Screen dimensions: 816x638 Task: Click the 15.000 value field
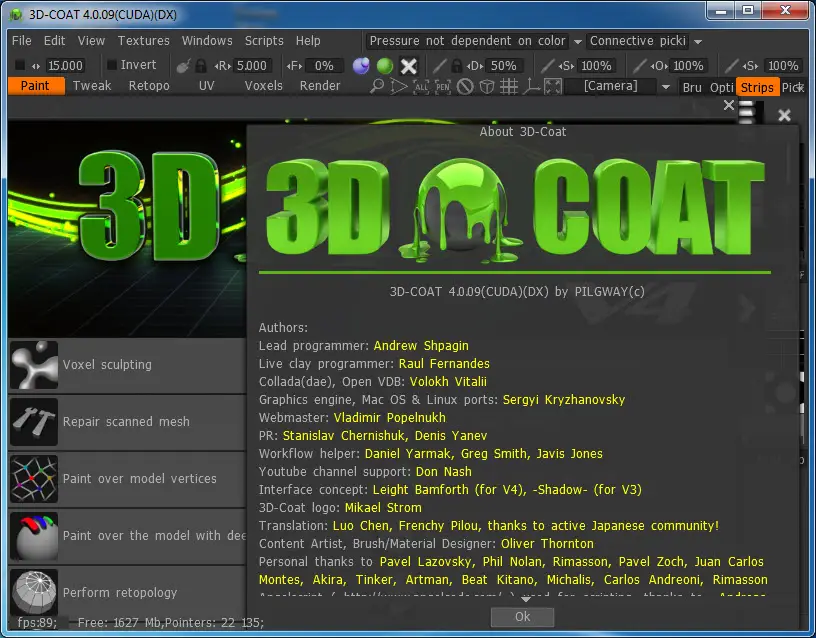[x=66, y=66]
